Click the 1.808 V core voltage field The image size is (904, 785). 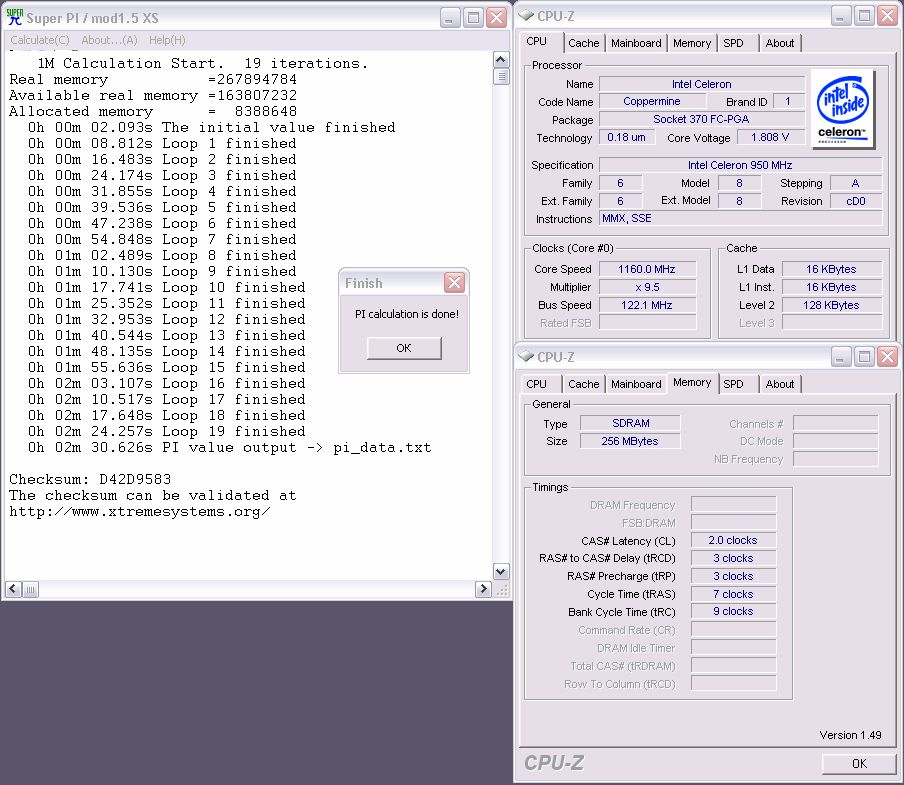click(x=770, y=137)
